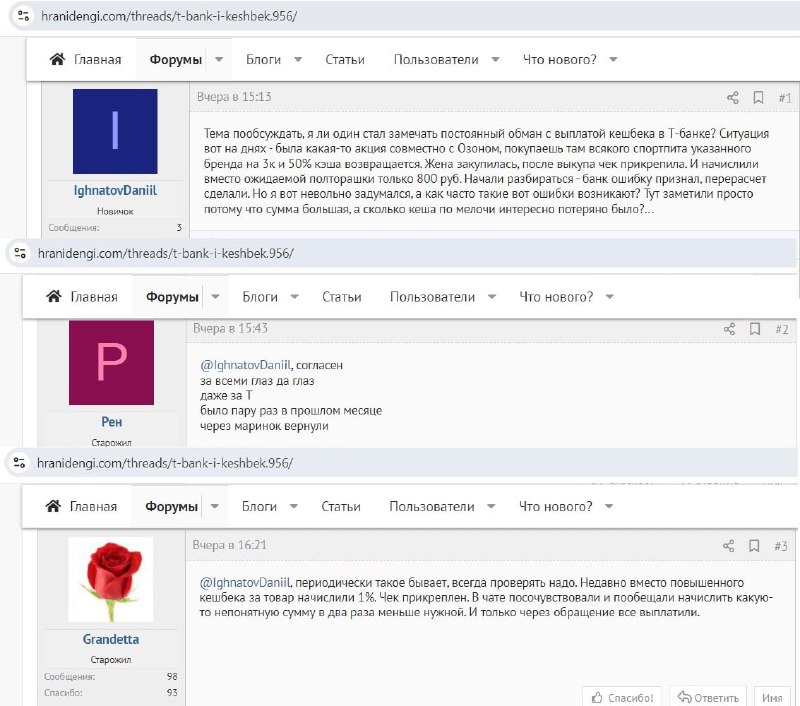Go to Главная in the menu above post #1
The height and width of the screenshot is (706, 800).
[x=97, y=60]
